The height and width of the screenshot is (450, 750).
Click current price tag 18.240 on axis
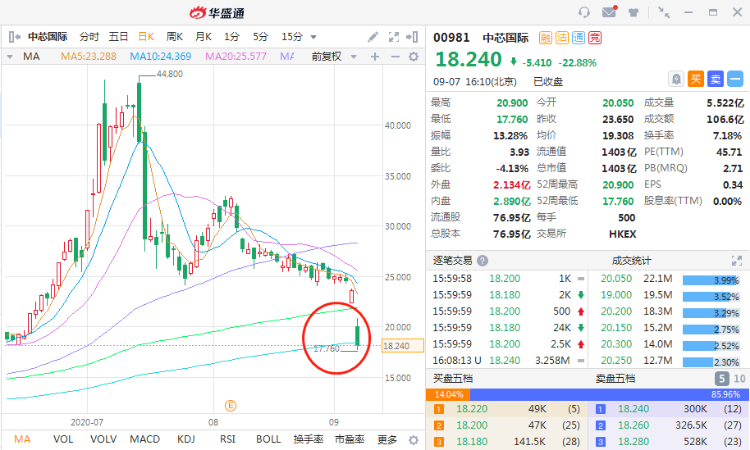(403, 346)
